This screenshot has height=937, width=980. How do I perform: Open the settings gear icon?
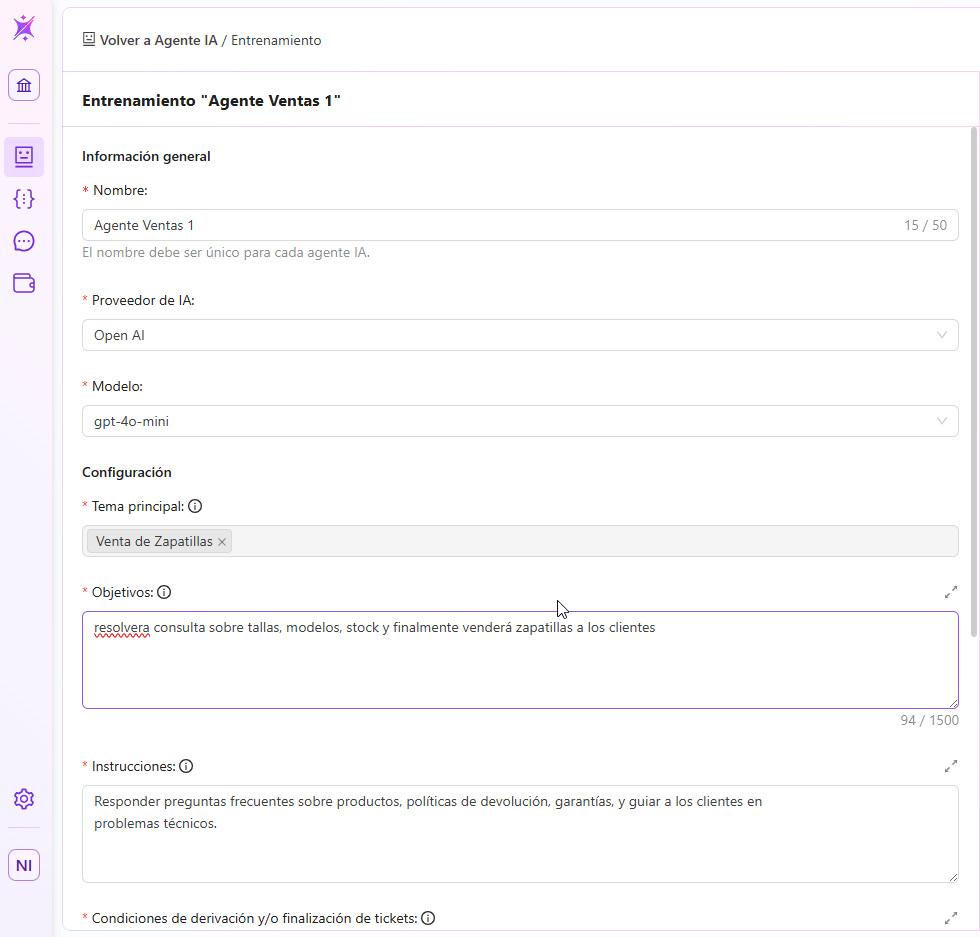click(x=24, y=799)
